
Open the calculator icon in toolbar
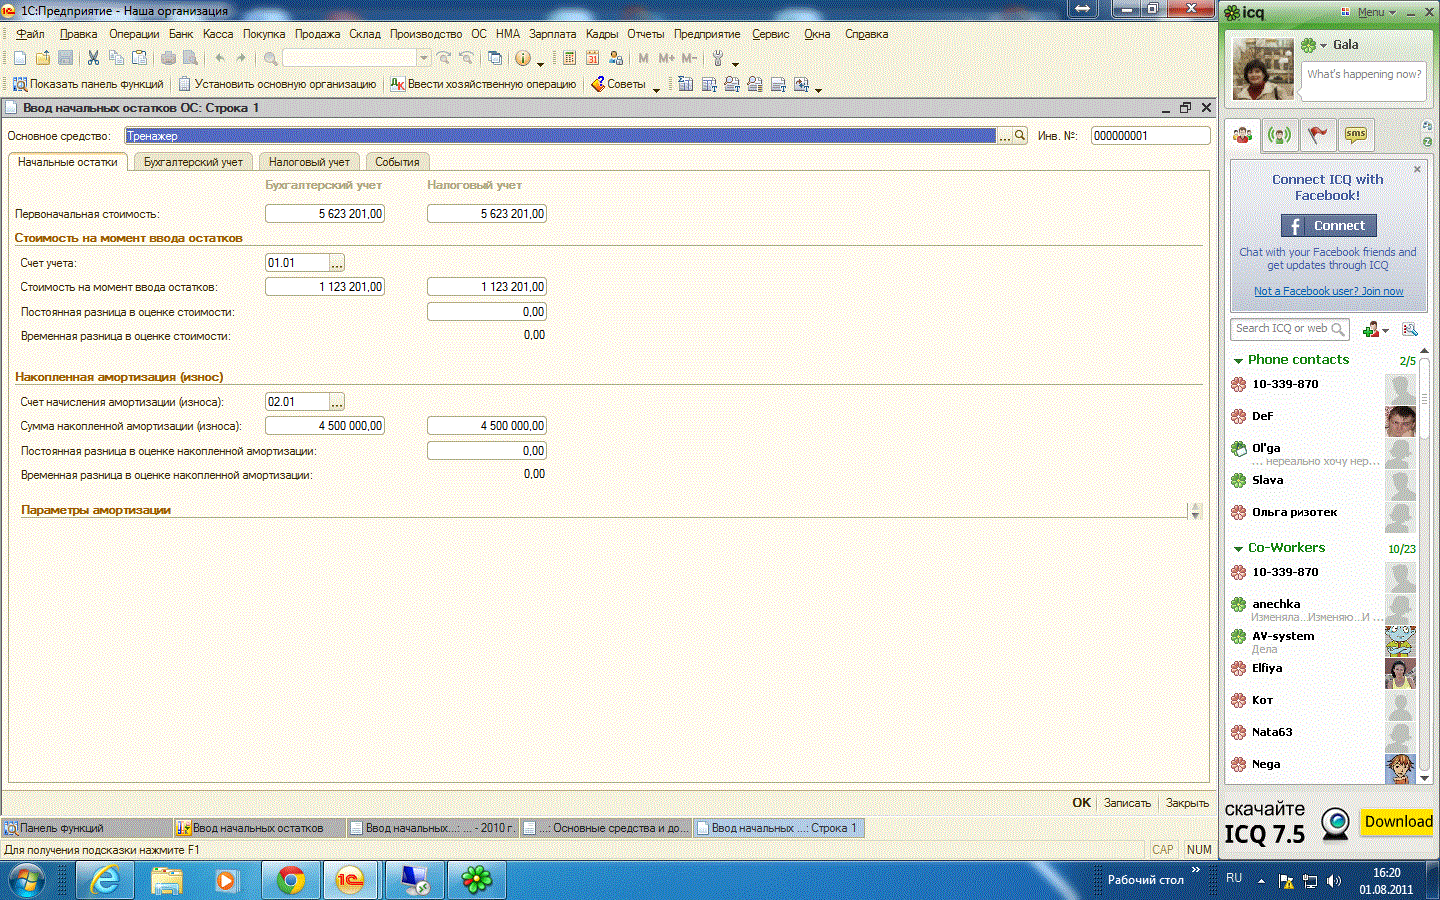(x=569, y=58)
